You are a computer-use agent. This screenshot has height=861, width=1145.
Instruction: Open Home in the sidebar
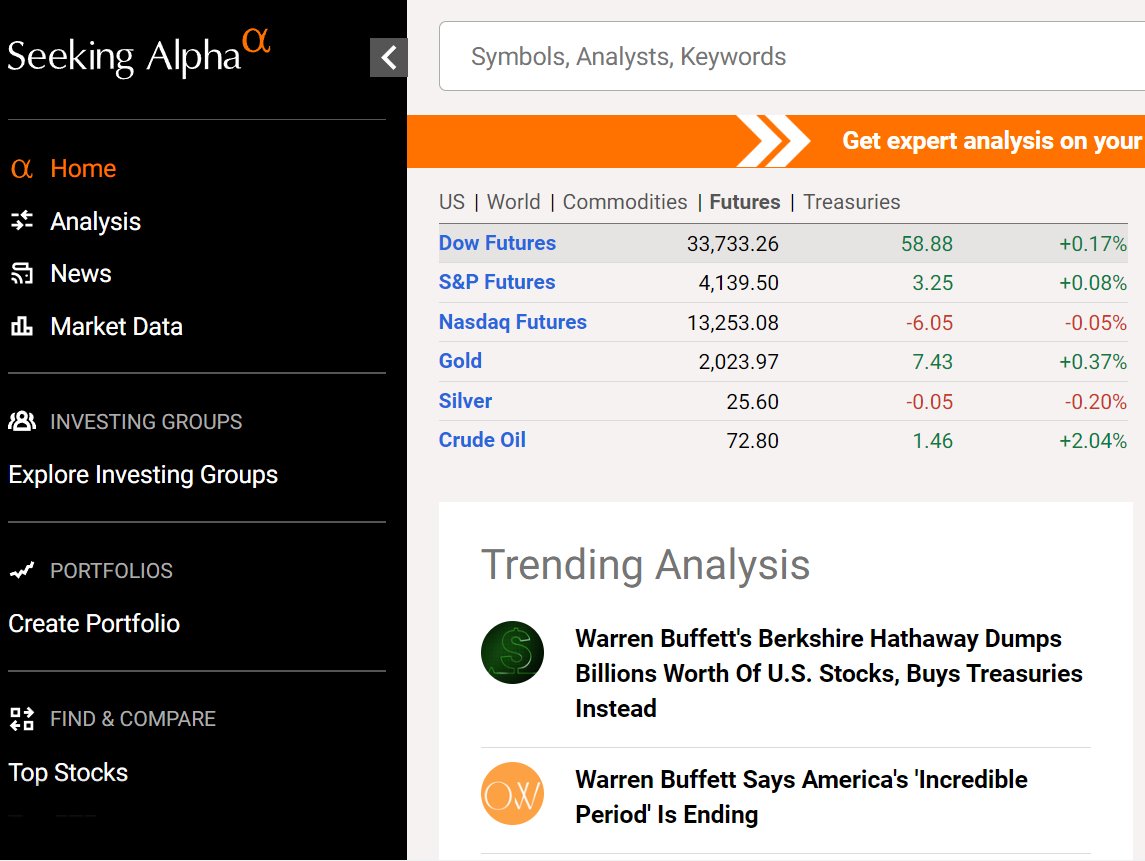pyautogui.click(x=83, y=169)
